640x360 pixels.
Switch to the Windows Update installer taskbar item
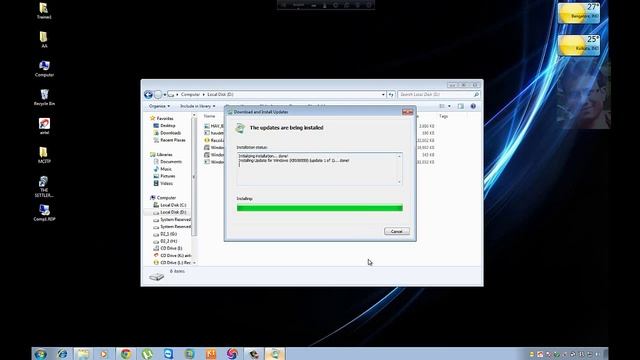275,354
